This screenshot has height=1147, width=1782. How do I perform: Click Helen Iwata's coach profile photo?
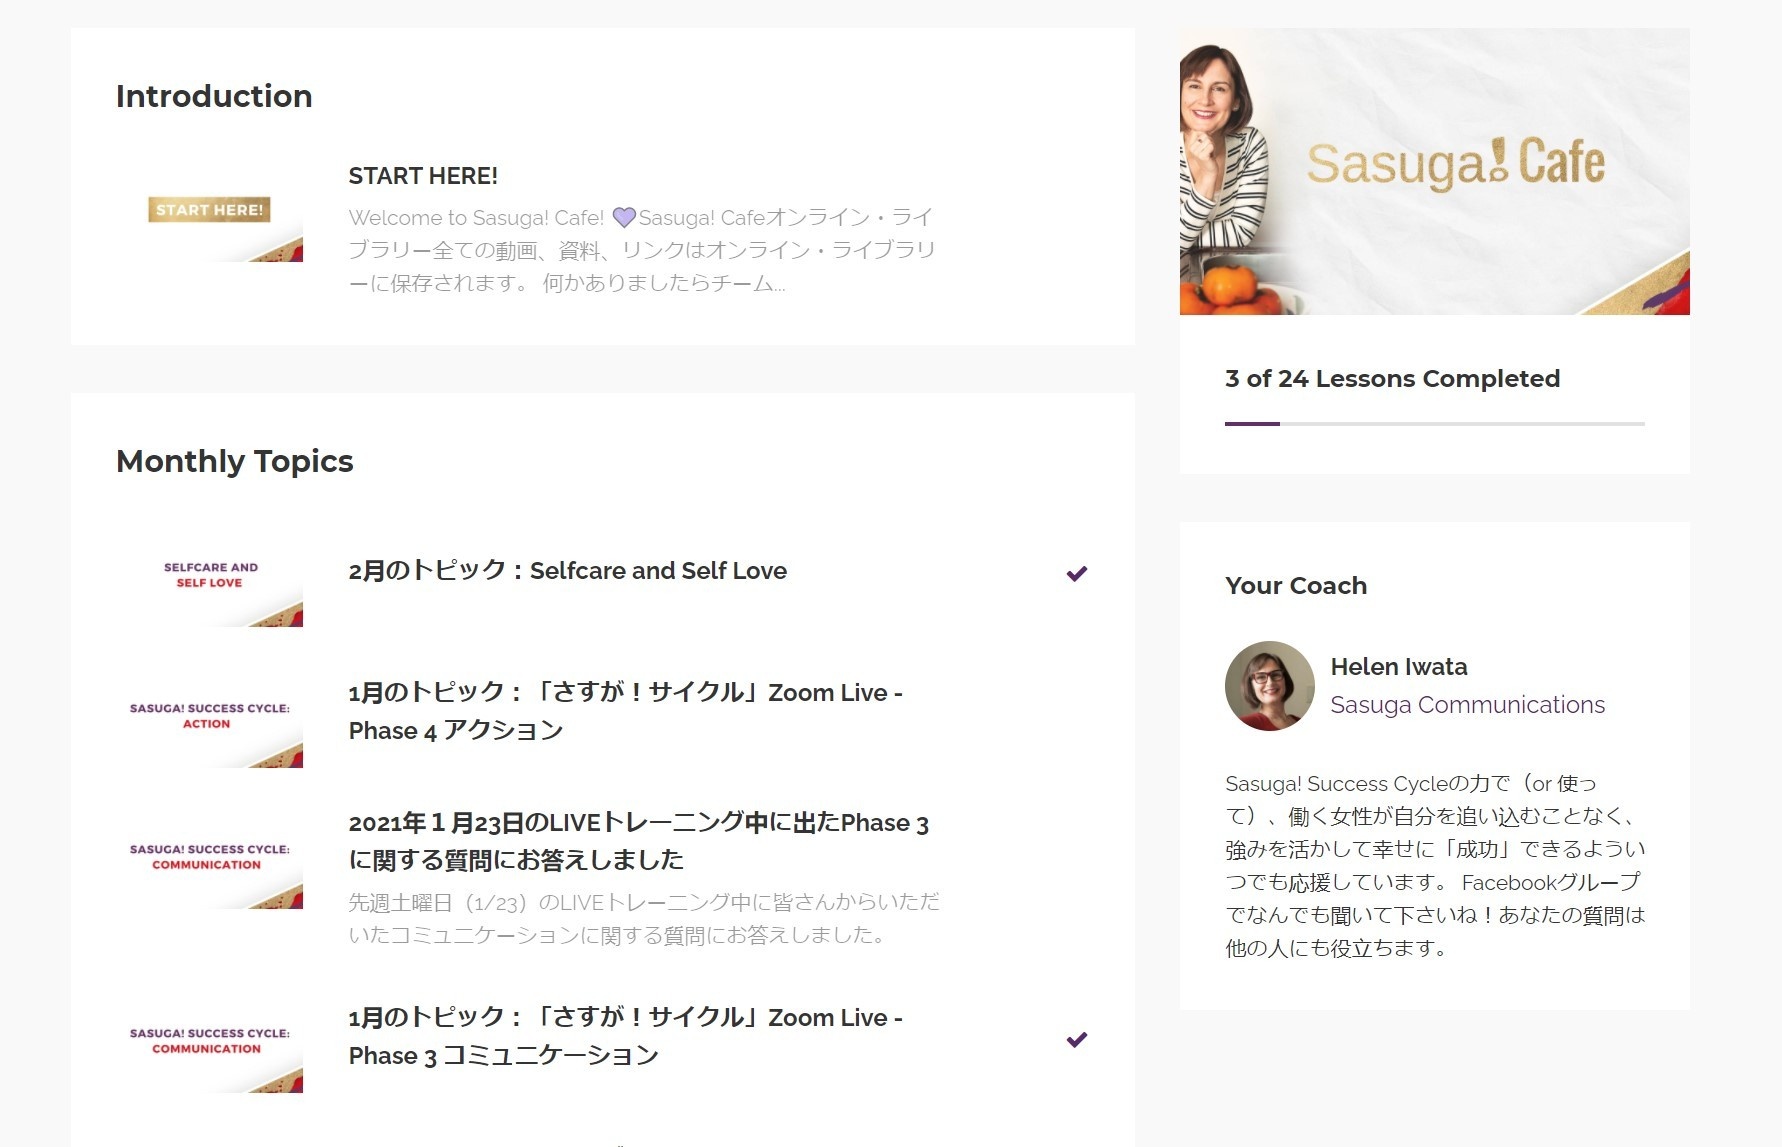click(x=1269, y=686)
